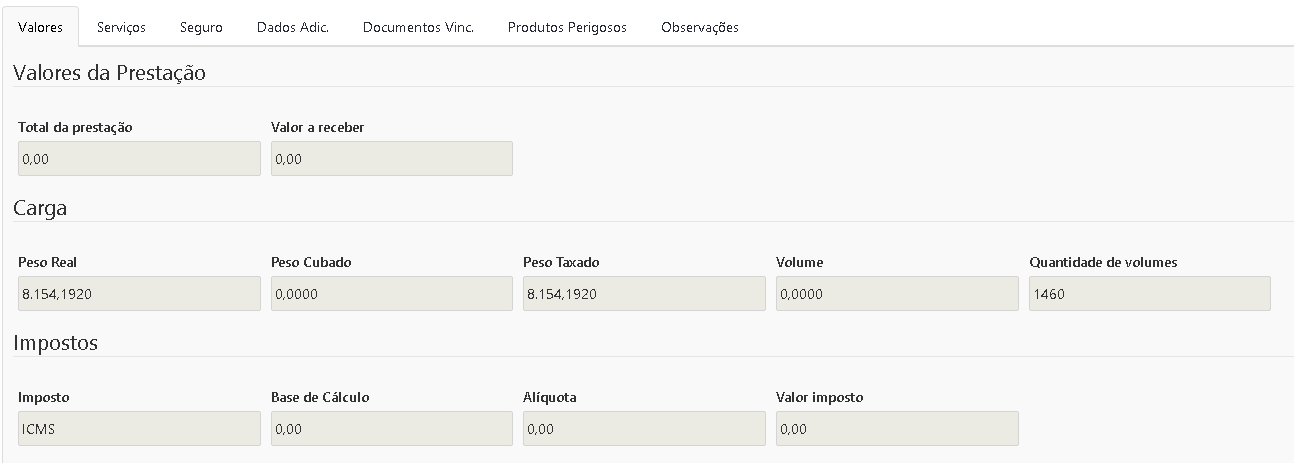This screenshot has width=1294, height=475.
Task: Select the Valor imposto field
Action: coord(897,429)
